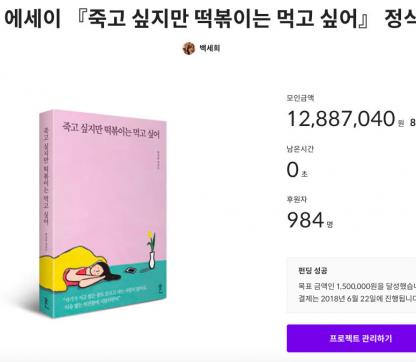This screenshot has width=416, height=362.
Task: Select the 12,887,040 collected amount figure
Action: (x=341, y=119)
